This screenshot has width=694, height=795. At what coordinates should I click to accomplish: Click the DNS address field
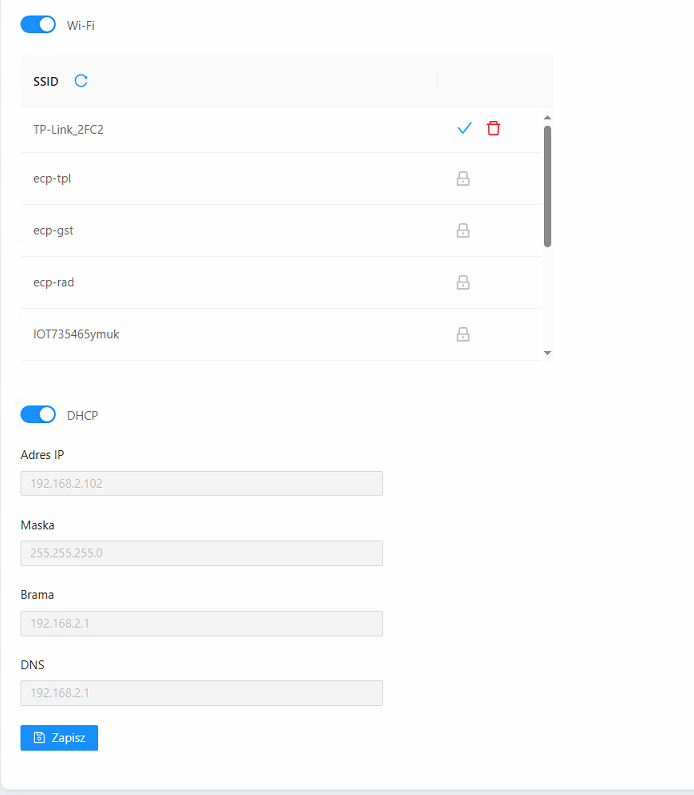pos(201,694)
